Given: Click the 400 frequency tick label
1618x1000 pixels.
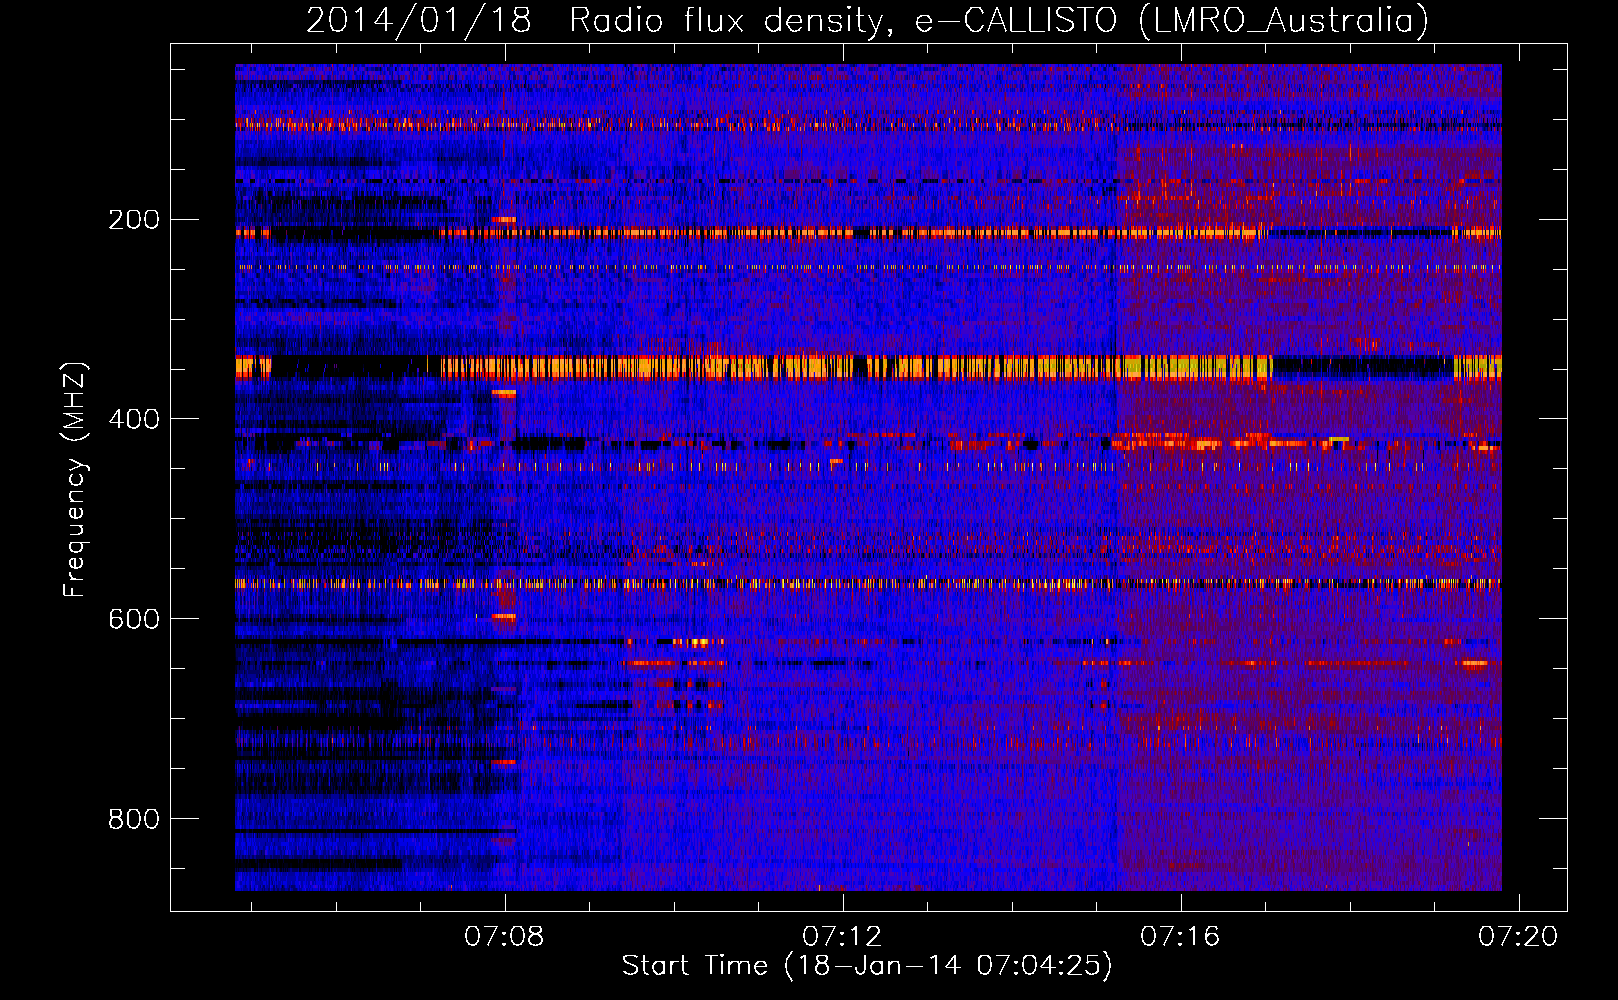Looking at the screenshot, I should [134, 419].
